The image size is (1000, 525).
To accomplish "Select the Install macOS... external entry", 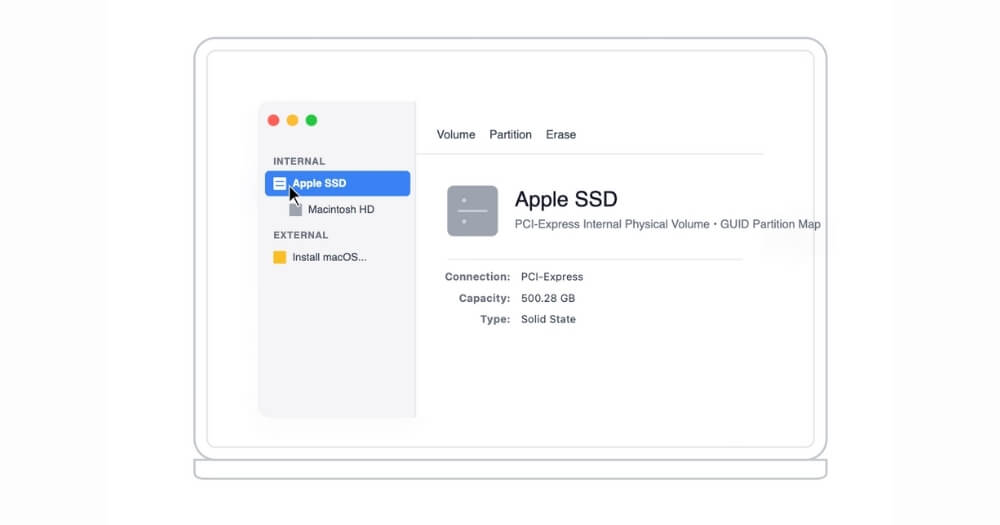I will click(x=329, y=257).
